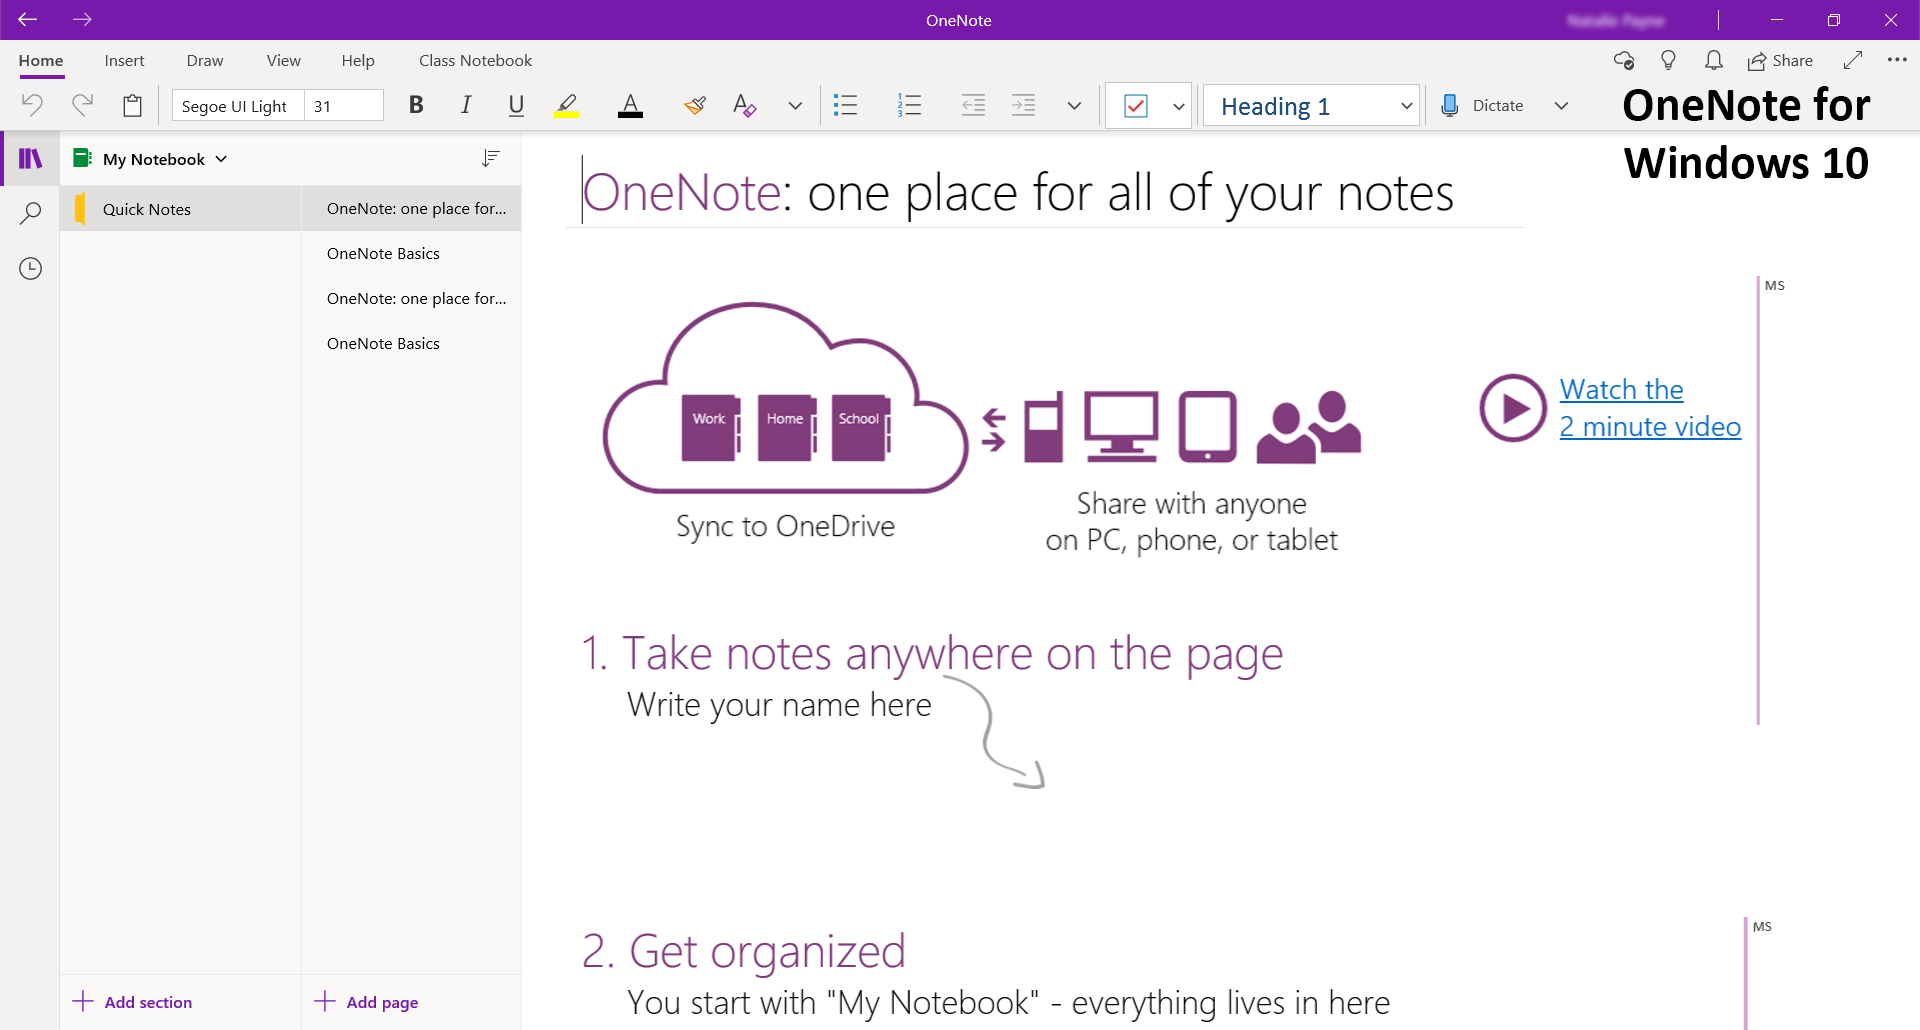Select the Bold formatting icon

coord(416,105)
